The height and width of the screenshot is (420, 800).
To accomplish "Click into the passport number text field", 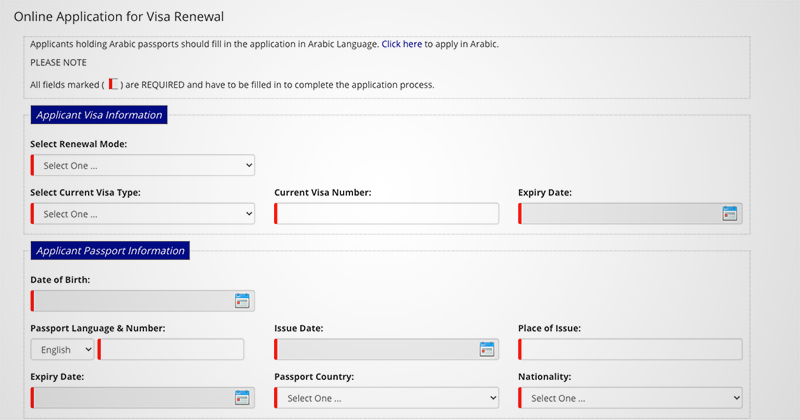I will coord(172,349).
